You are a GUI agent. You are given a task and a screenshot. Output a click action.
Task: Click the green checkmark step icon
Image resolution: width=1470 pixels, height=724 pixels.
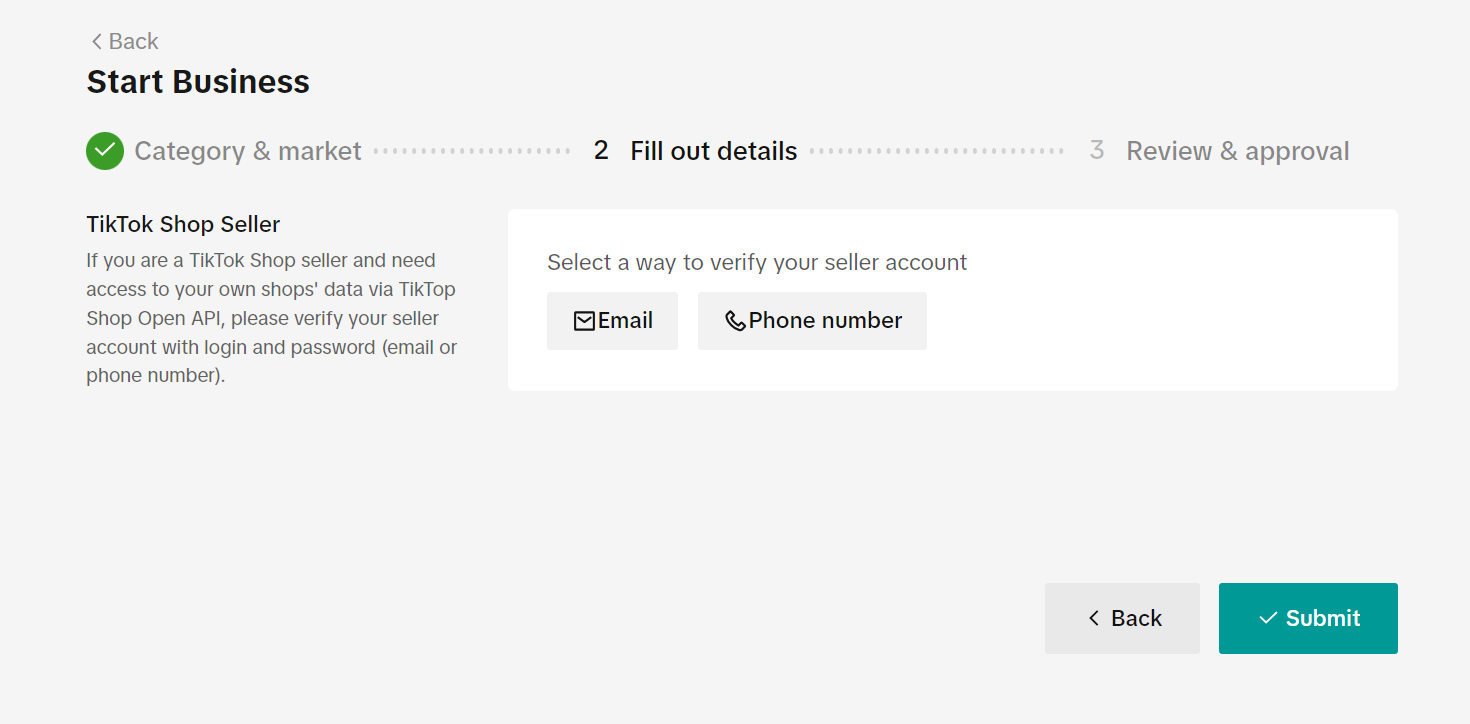coord(105,151)
